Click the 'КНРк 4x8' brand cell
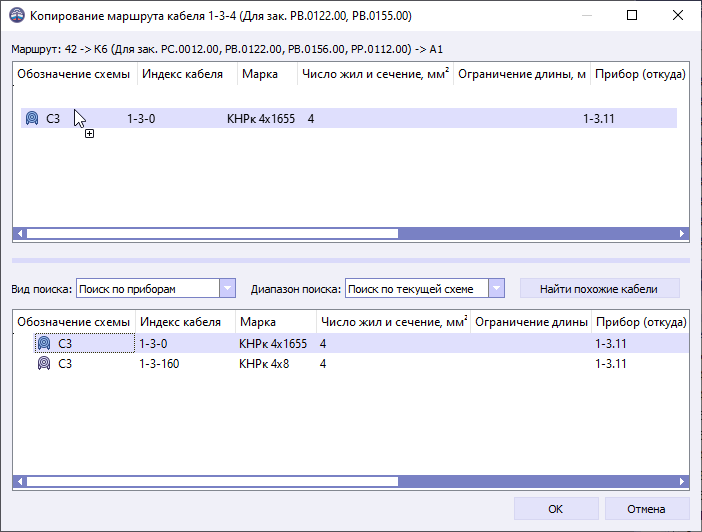702x532 pixels. coord(264,364)
